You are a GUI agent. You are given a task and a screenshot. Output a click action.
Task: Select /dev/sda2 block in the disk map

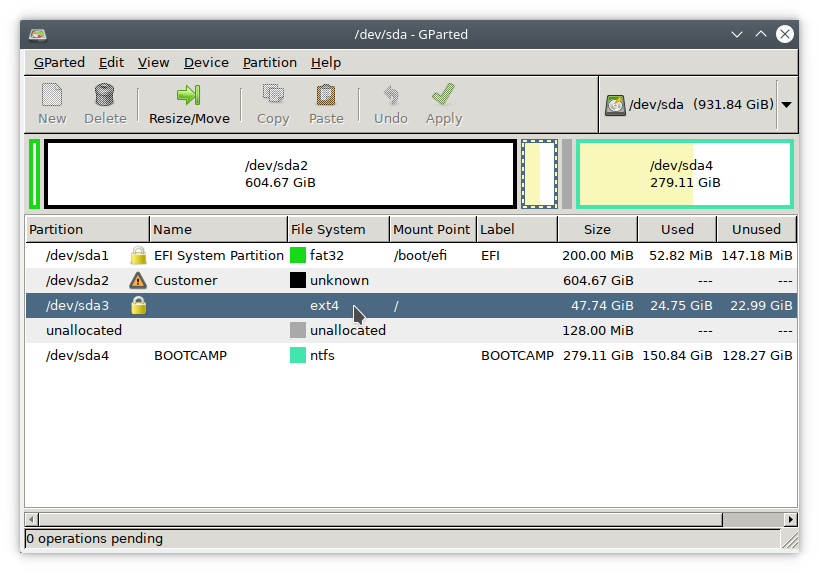(280, 174)
